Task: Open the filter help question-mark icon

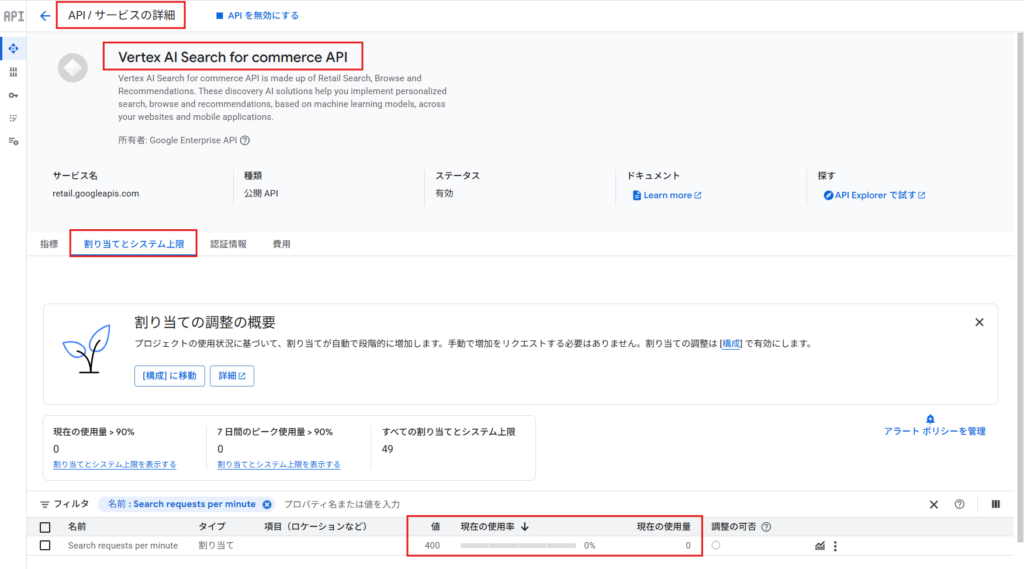Action: pyautogui.click(x=959, y=504)
